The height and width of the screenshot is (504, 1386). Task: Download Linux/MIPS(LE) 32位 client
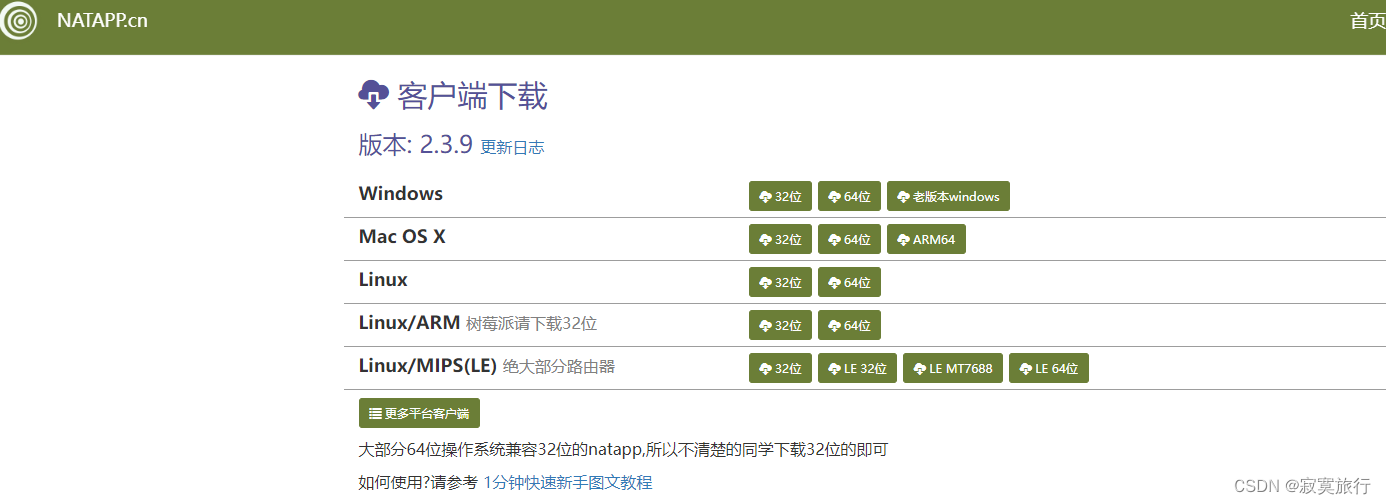[x=780, y=369]
